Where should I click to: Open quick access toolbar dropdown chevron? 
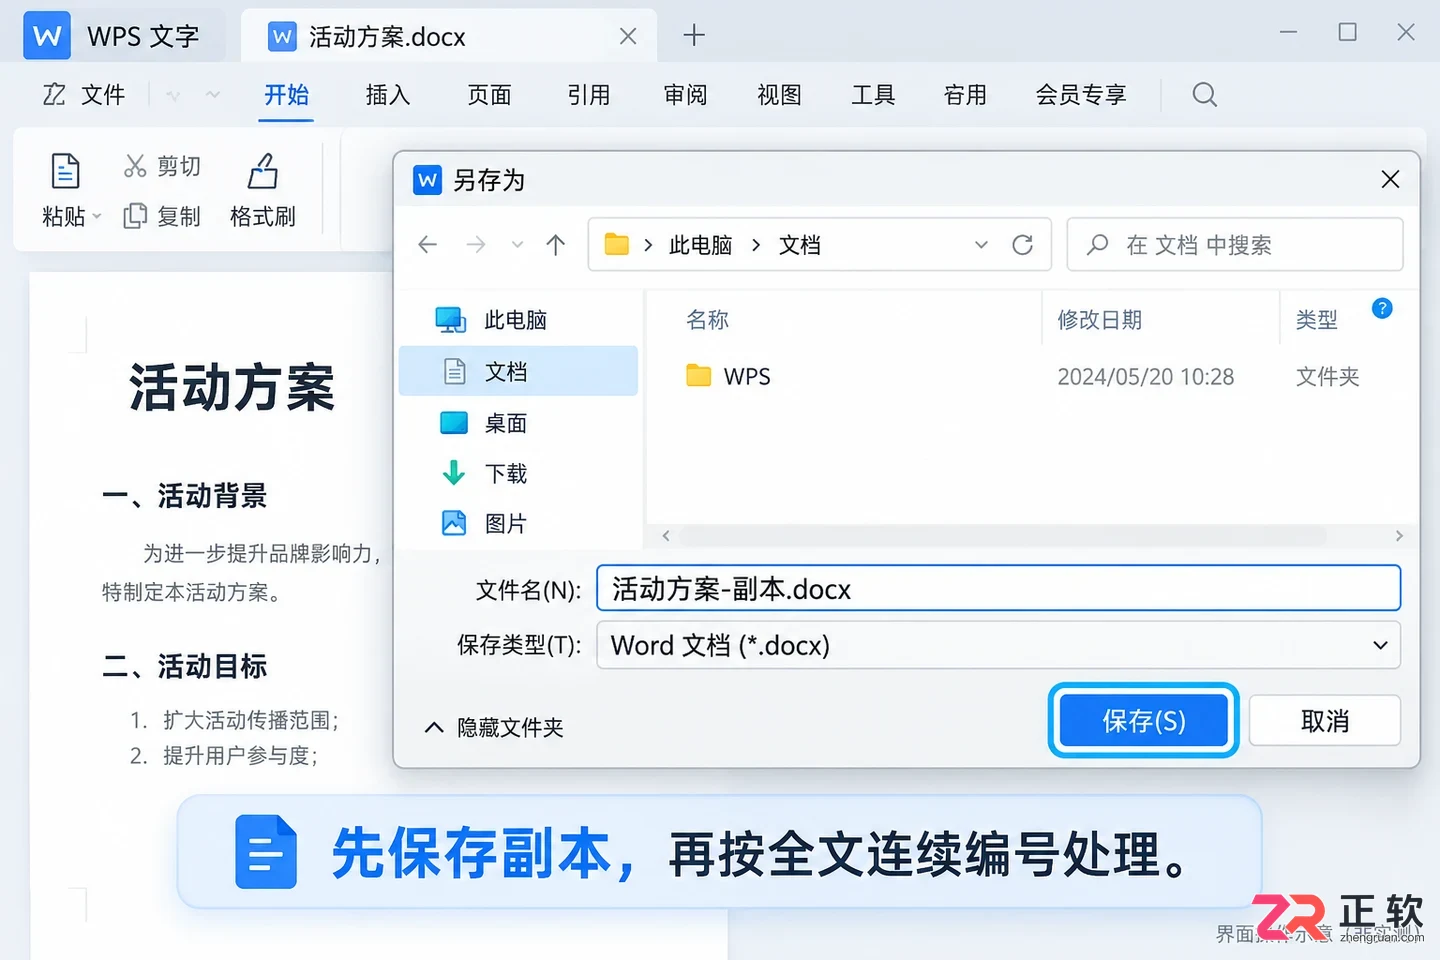(x=213, y=95)
